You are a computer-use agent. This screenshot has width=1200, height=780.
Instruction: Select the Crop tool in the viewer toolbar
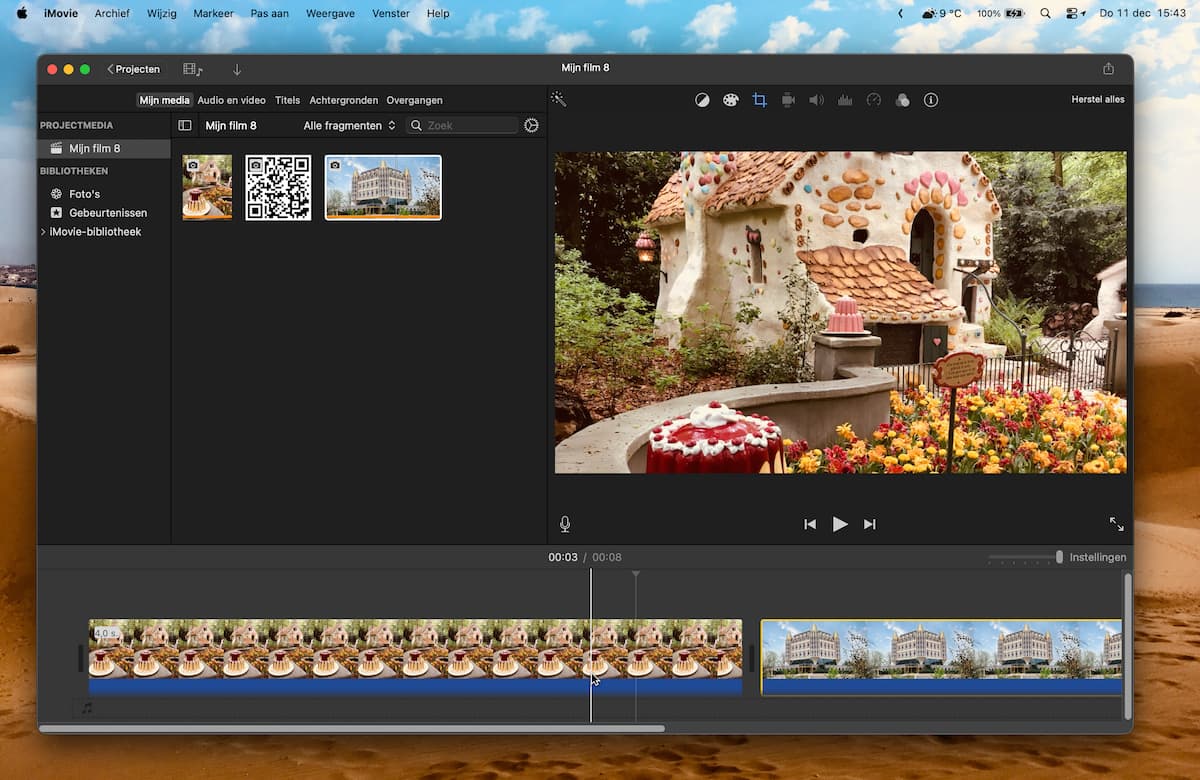(760, 99)
